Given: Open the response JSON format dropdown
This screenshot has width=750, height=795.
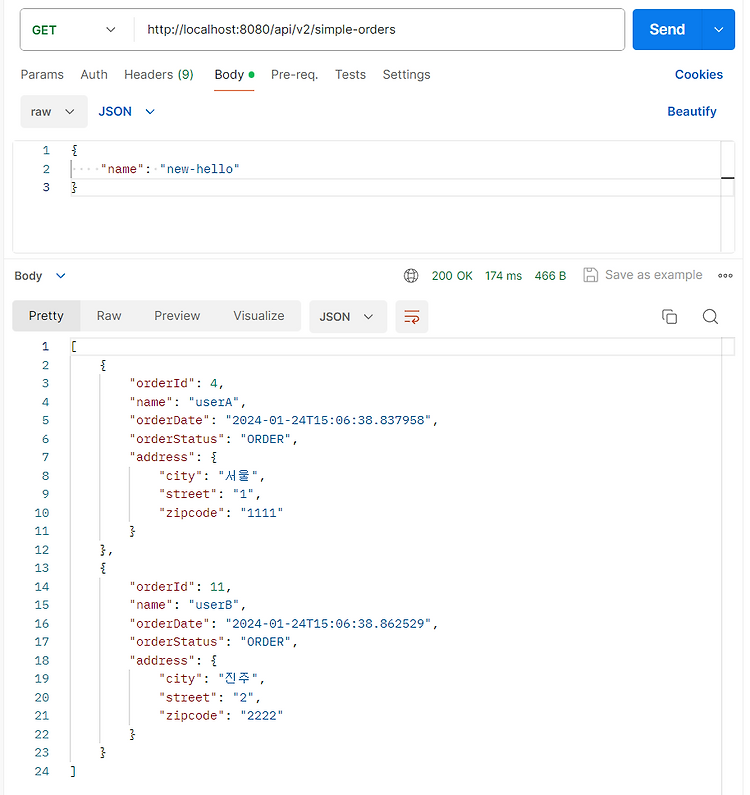Looking at the screenshot, I should (348, 317).
